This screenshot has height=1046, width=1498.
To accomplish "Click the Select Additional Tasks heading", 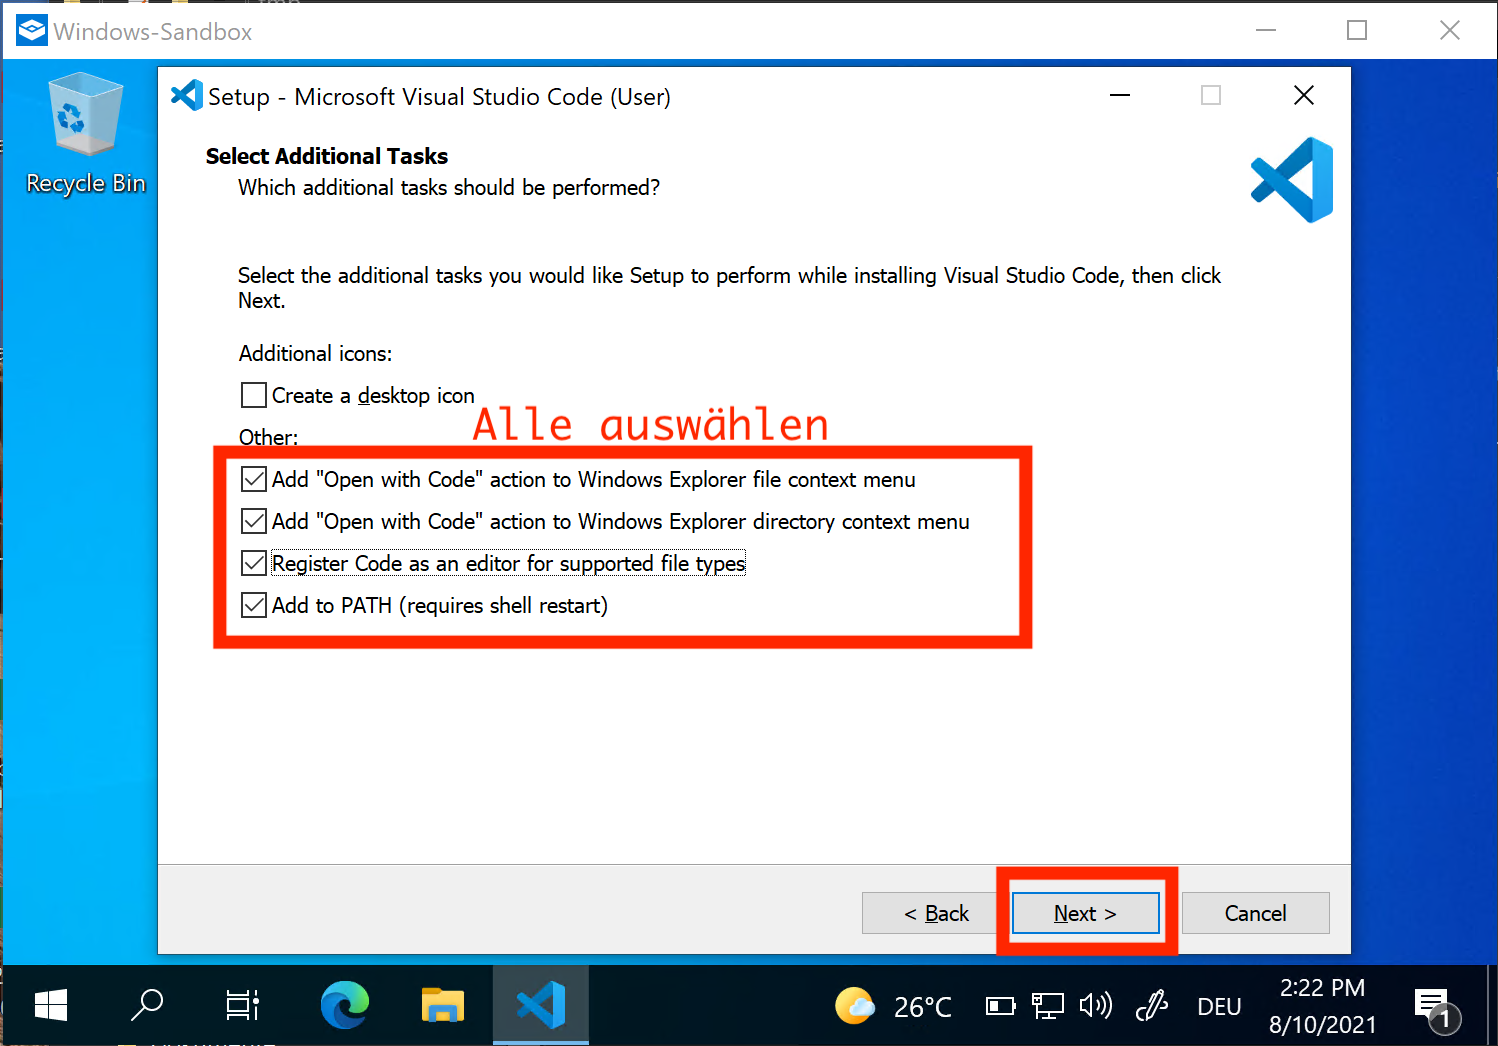I will pyautogui.click(x=327, y=156).
